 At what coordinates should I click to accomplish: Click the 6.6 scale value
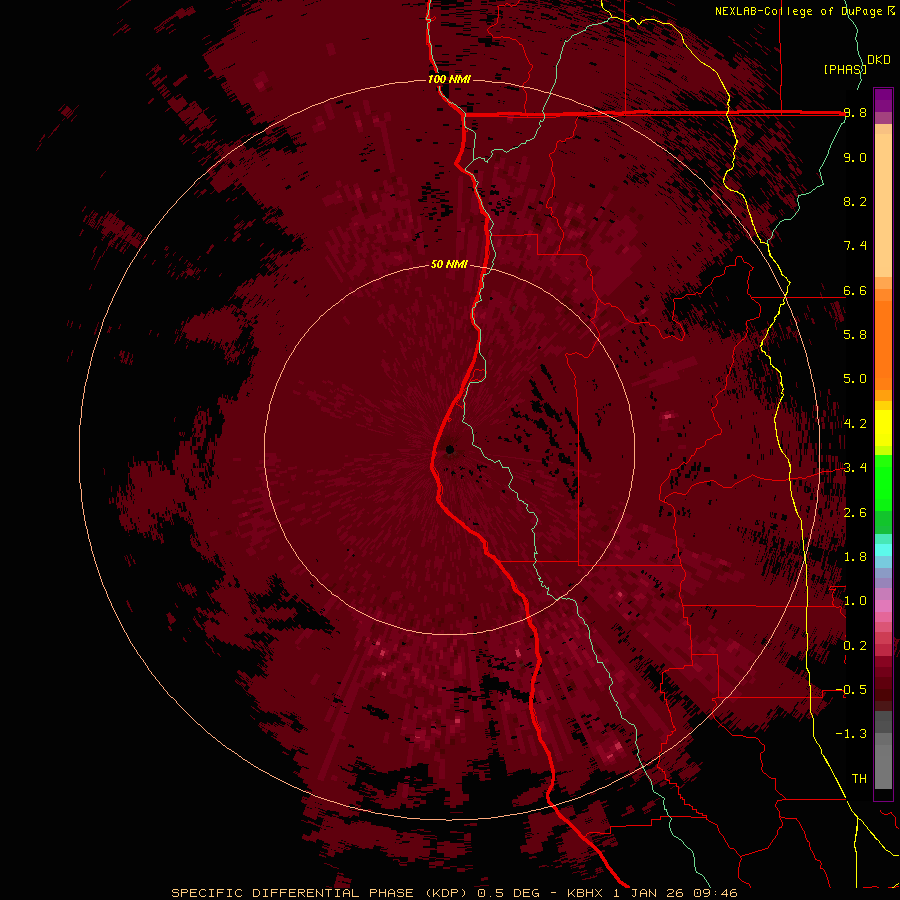(855, 290)
